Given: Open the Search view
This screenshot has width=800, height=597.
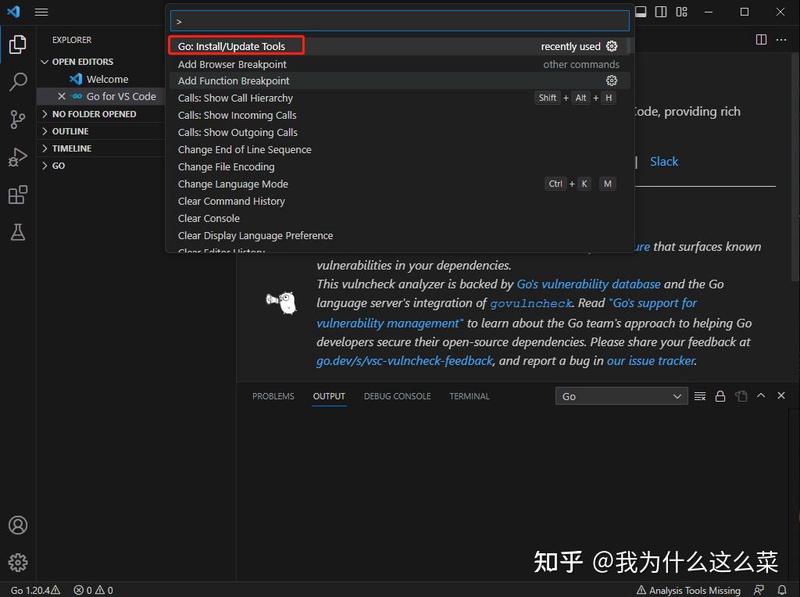Looking at the screenshot, I should (18, 82).
